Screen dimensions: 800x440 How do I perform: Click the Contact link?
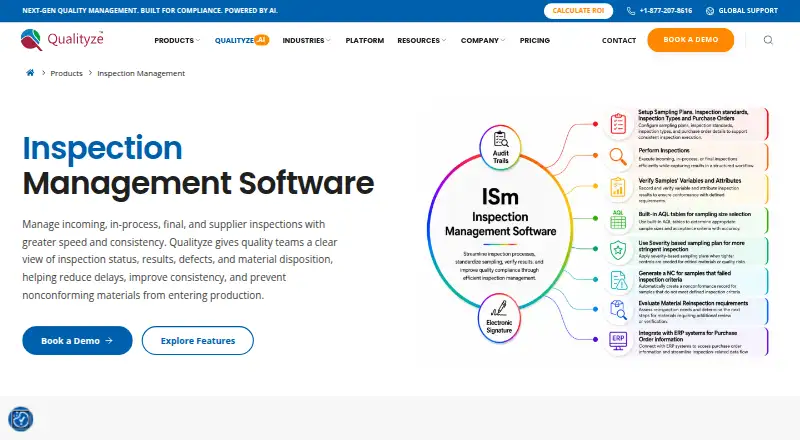619,40
